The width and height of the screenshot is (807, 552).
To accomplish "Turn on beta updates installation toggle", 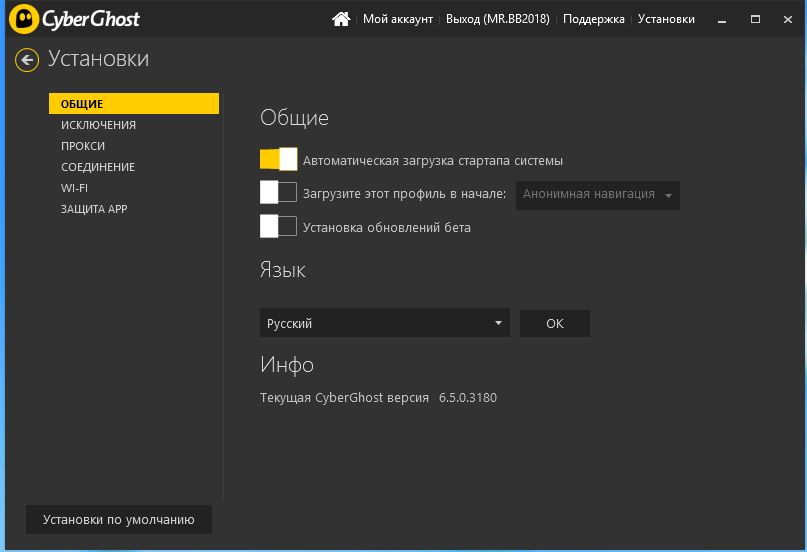I will (x=278, y=226).
